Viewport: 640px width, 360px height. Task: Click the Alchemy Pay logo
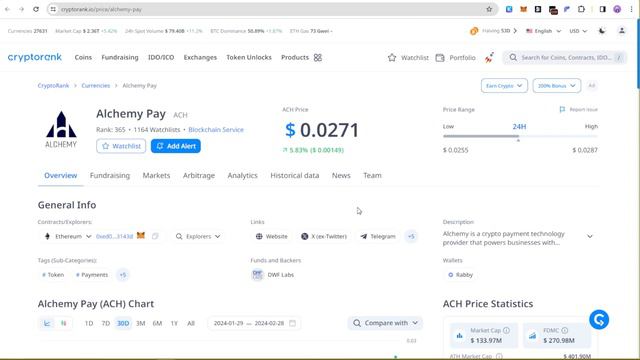[61, 129]
